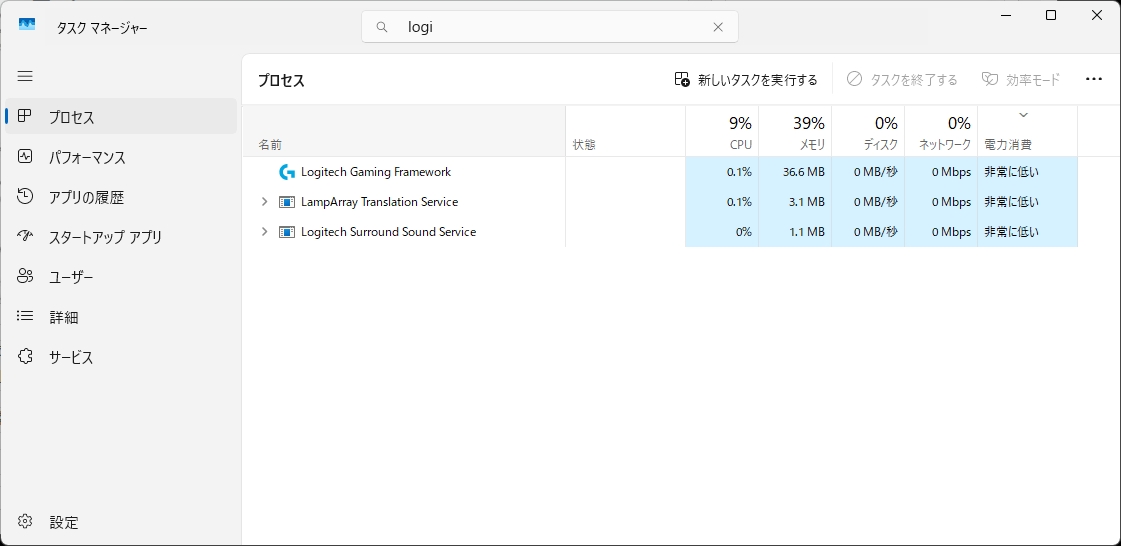Screen dimensions: 1121x546
Task: Expand LampArray Translation Service group
Action: pyautogui.click(x=264, y=202)
